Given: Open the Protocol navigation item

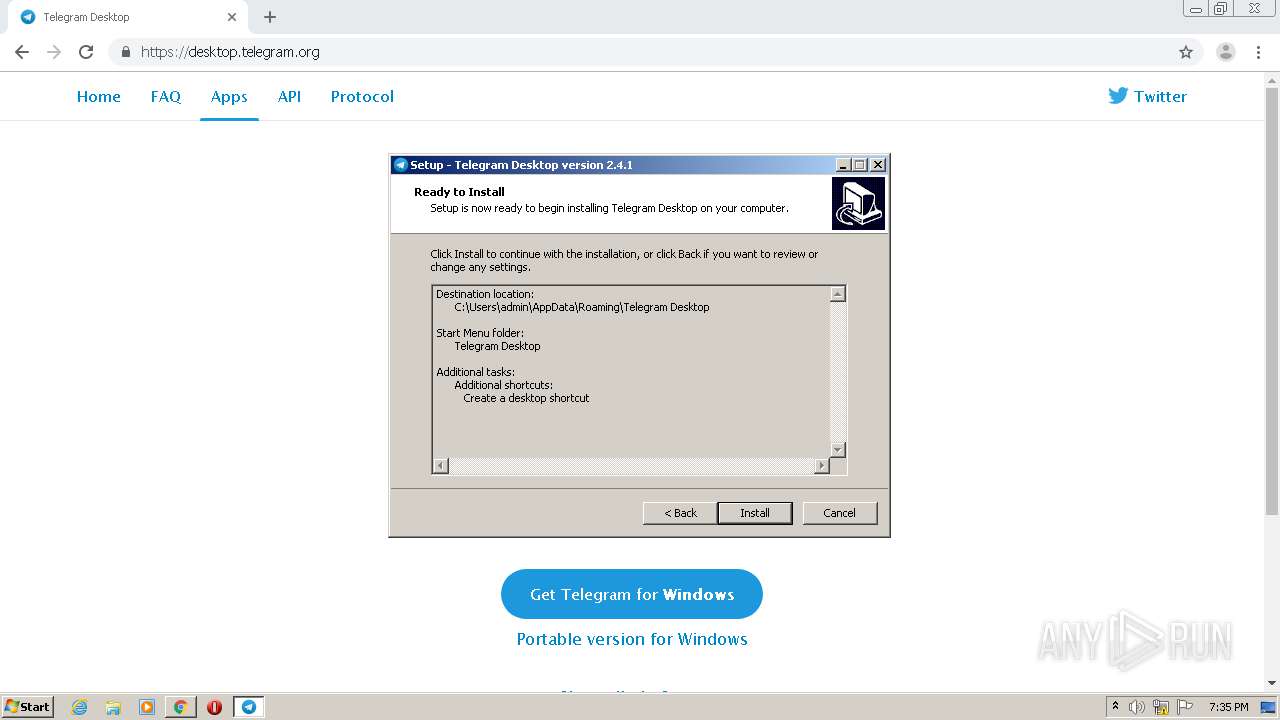Looking at the screenshot, I should click(362, 96).
